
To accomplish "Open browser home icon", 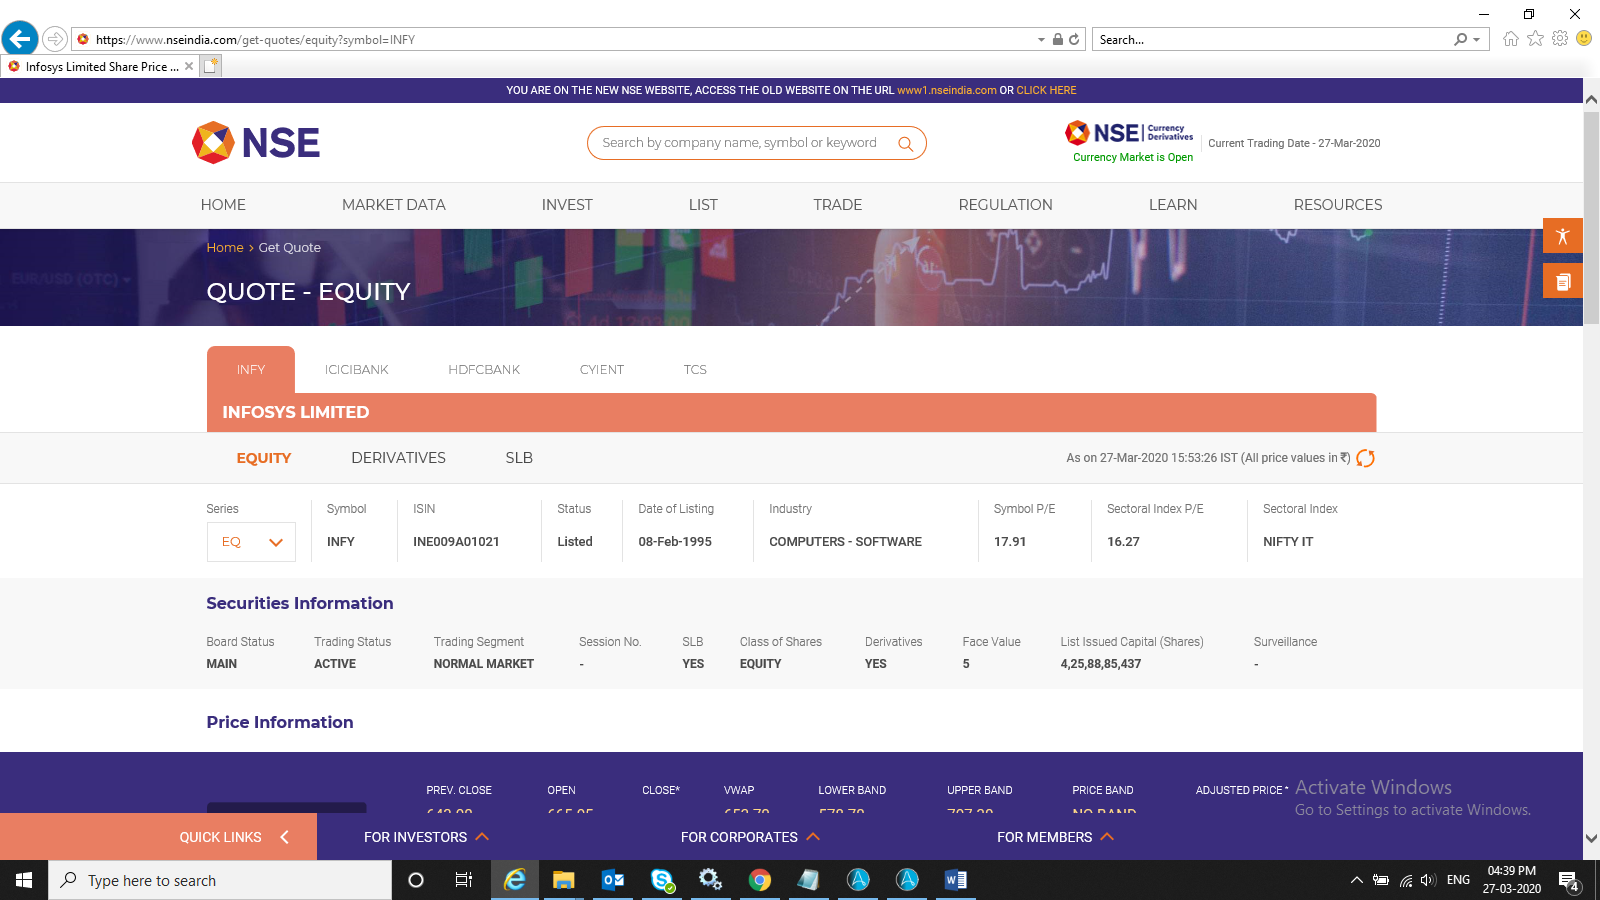I will (x=1510, y=39).
